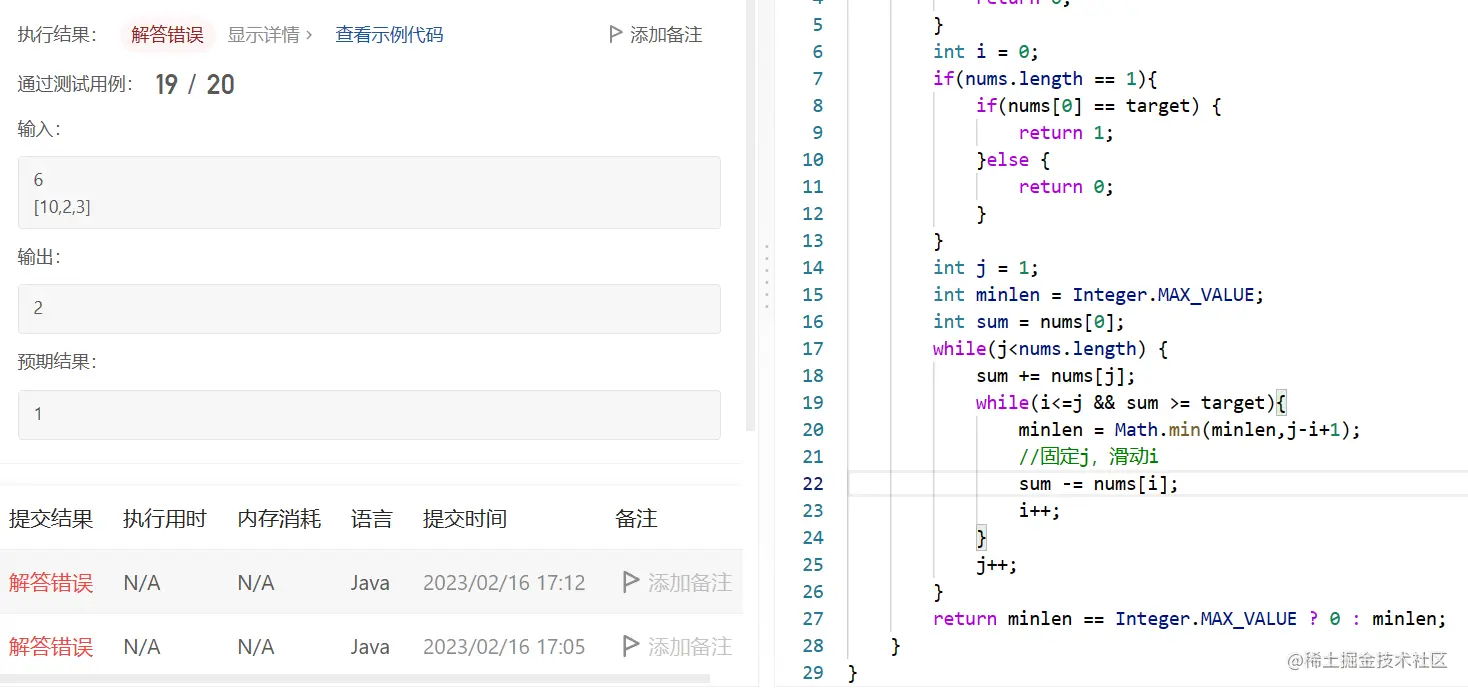Viewport: 1468px width, 691px height.
Task: Click the return line with minlen ternary
Action: click(1190, 618)
